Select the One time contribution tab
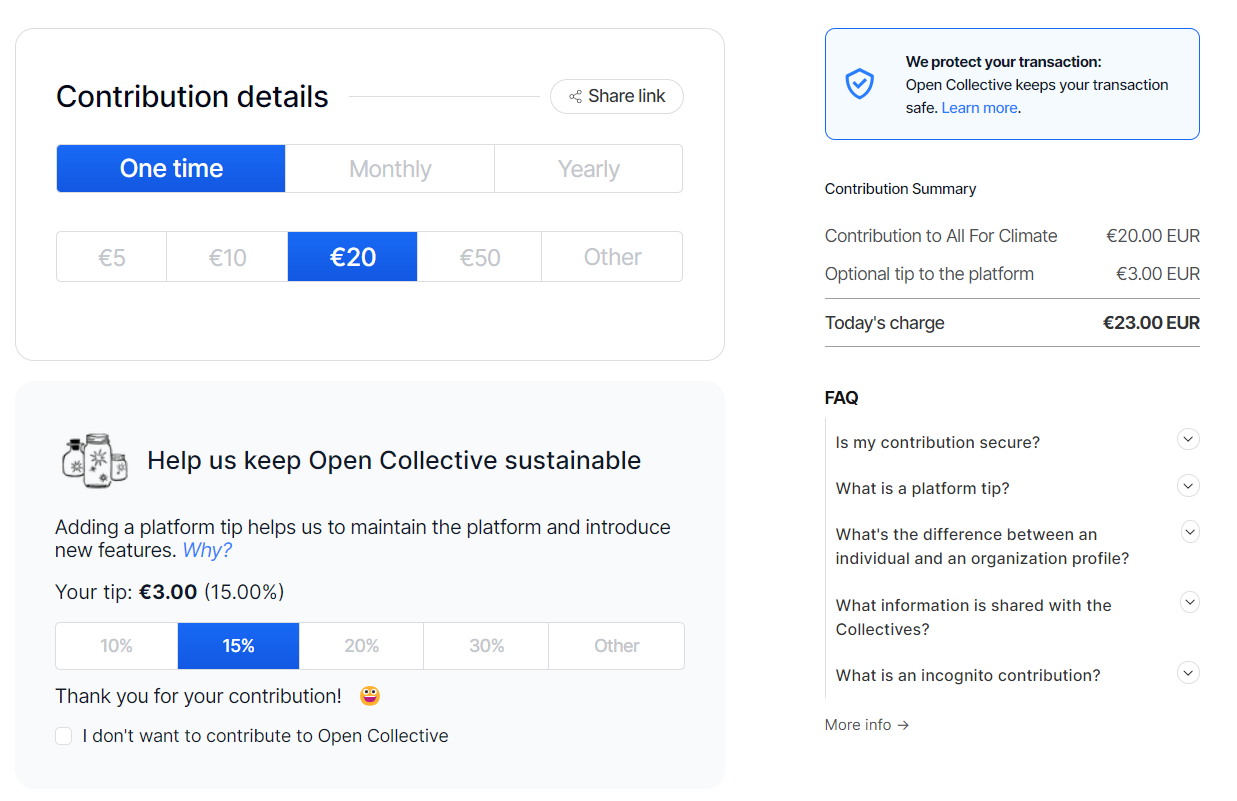 (x=171, y=169)
